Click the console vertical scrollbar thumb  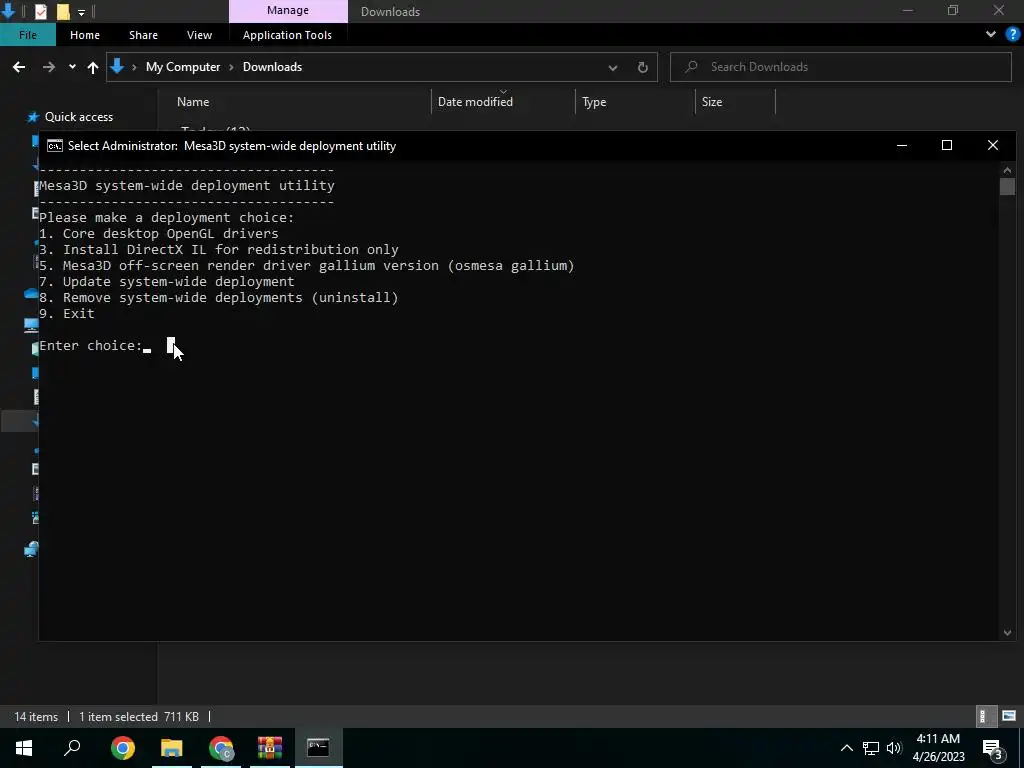click(x=1007, y=186)
